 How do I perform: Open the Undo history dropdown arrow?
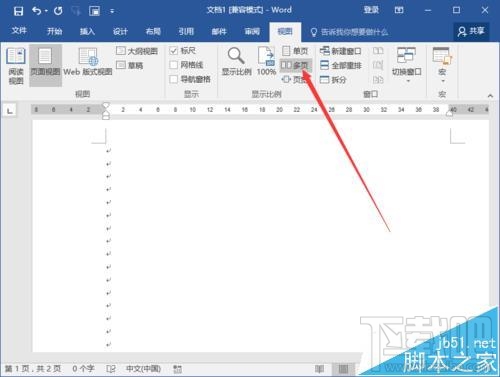coord(46,11)
